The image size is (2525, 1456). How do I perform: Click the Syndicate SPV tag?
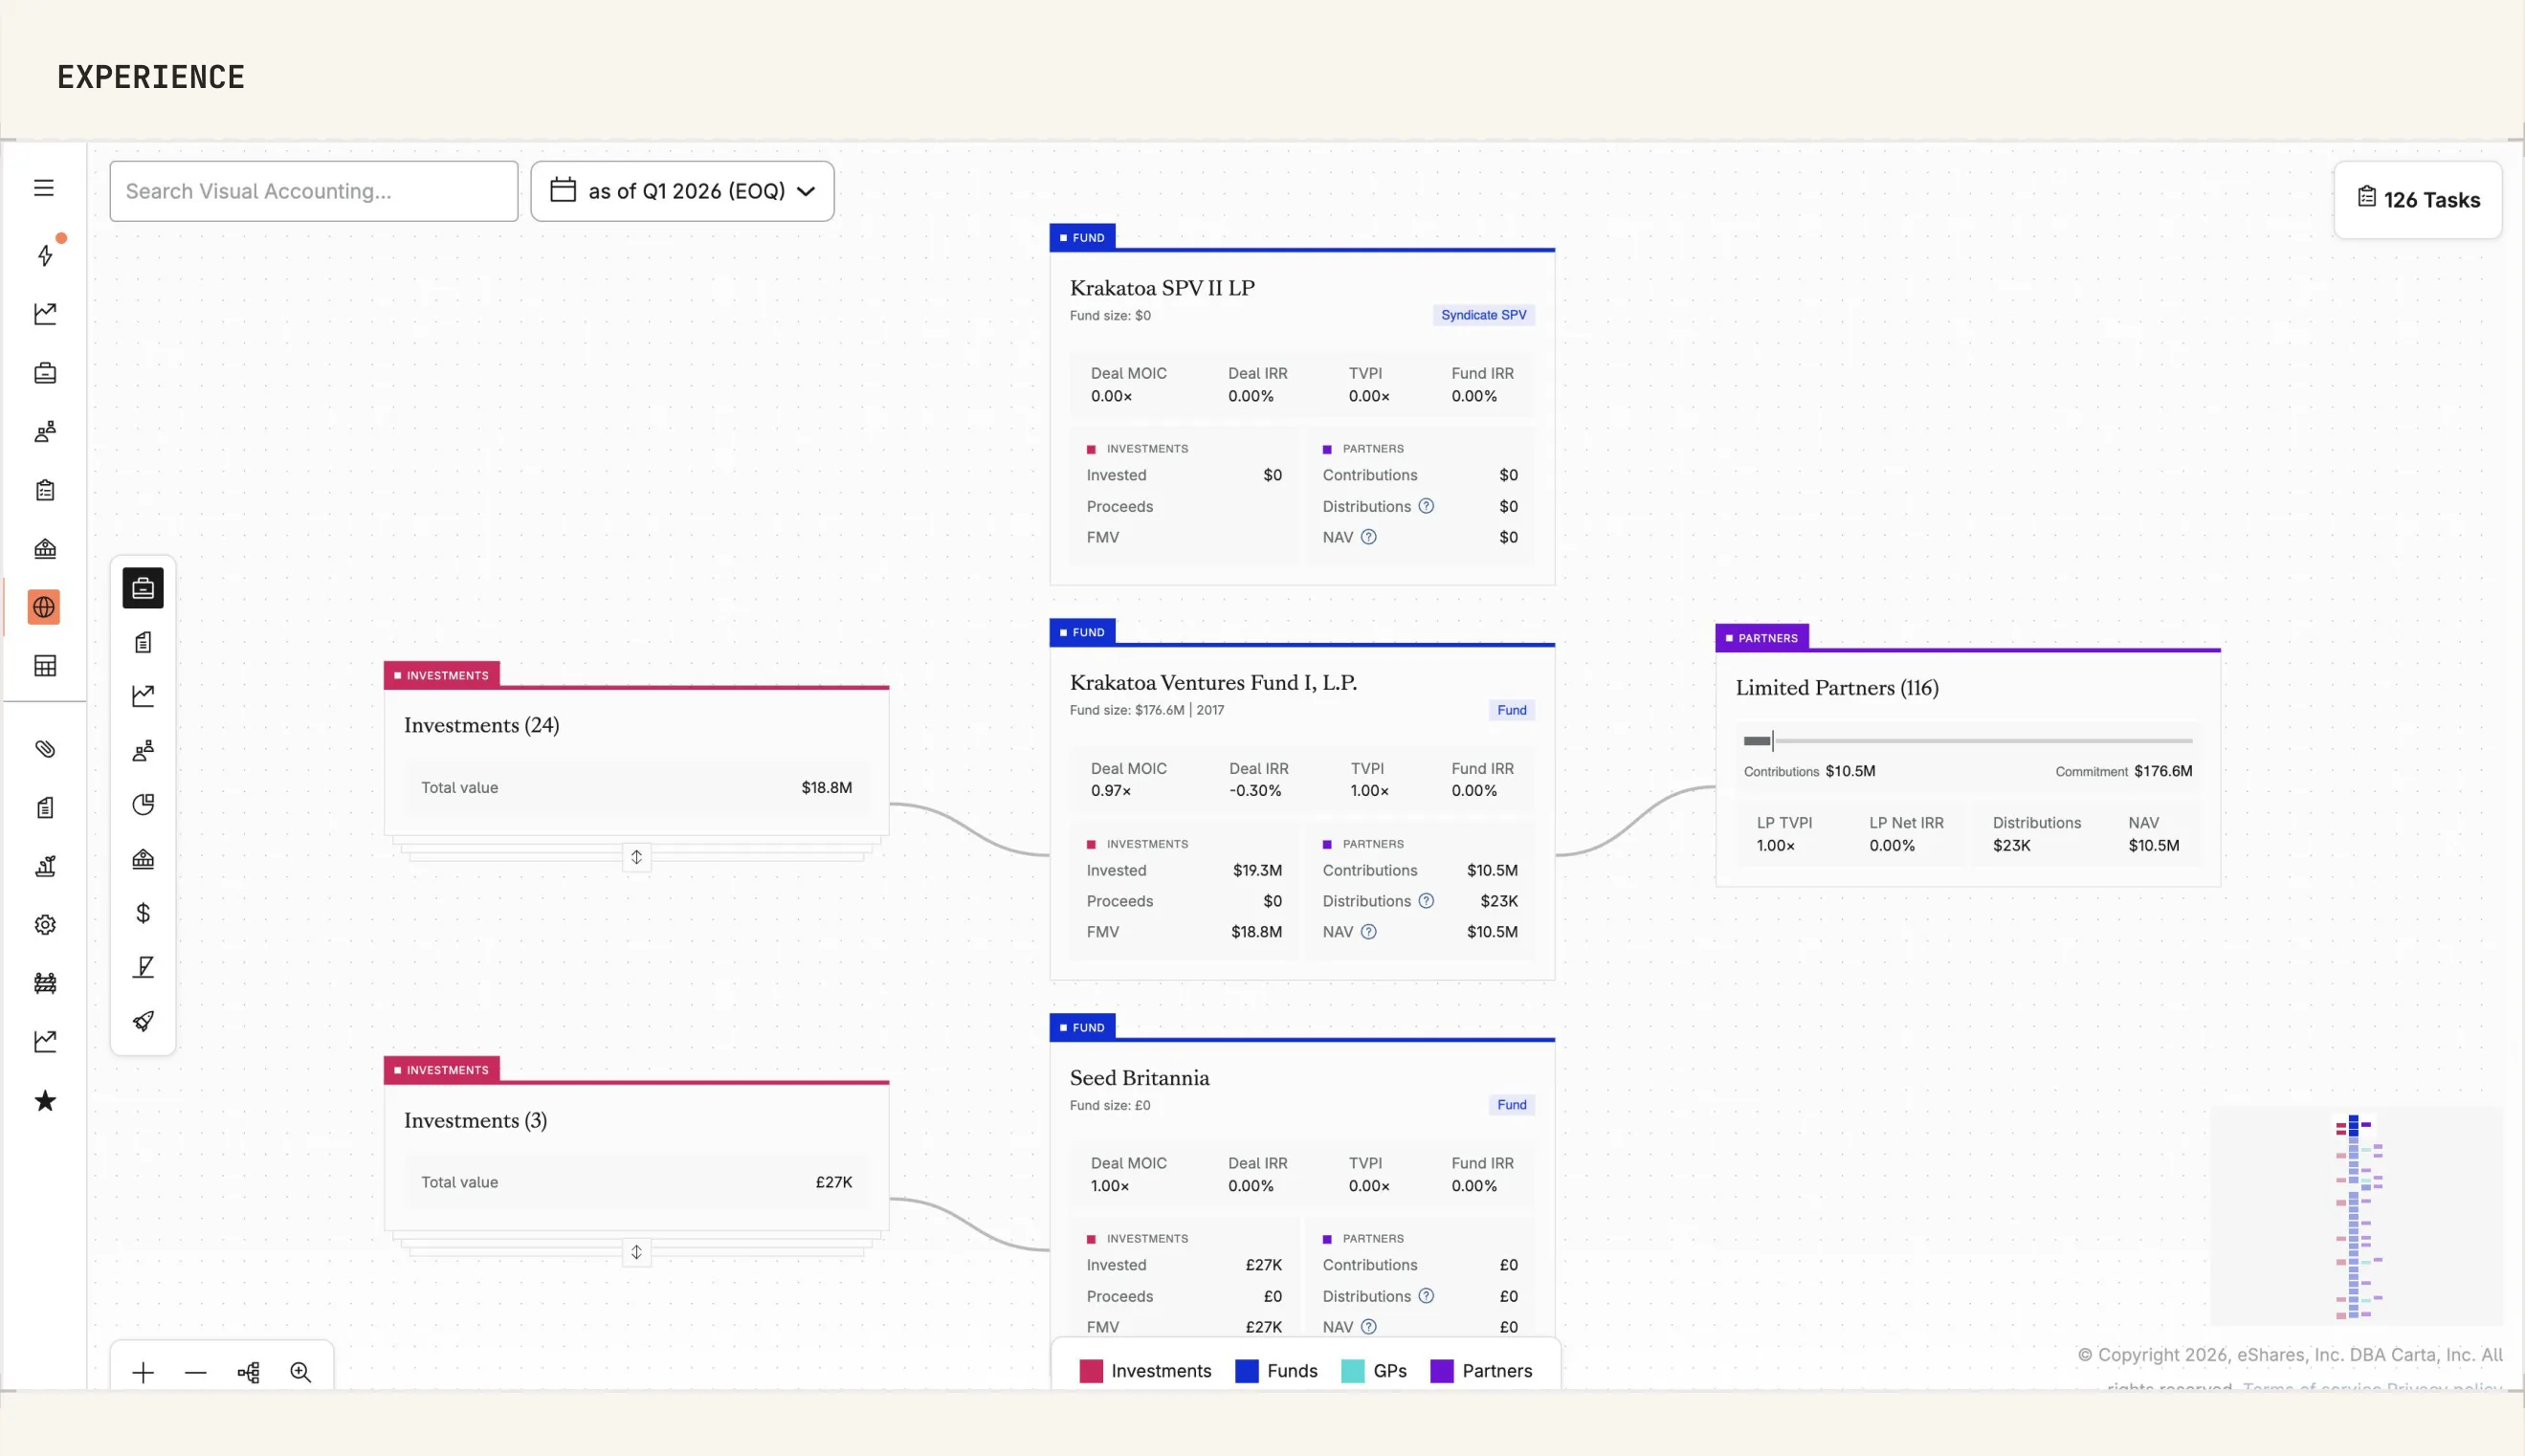pos(1483,315)
